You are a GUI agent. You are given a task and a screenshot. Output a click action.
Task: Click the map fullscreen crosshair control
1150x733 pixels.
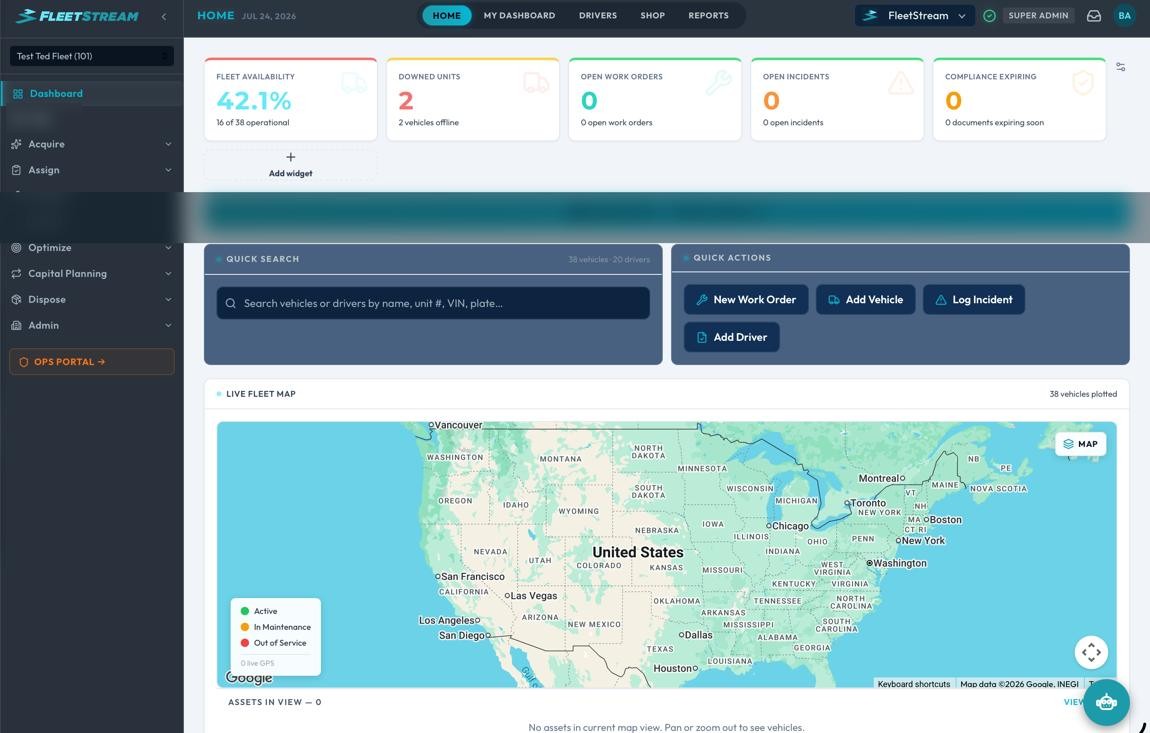(1091, 652)
